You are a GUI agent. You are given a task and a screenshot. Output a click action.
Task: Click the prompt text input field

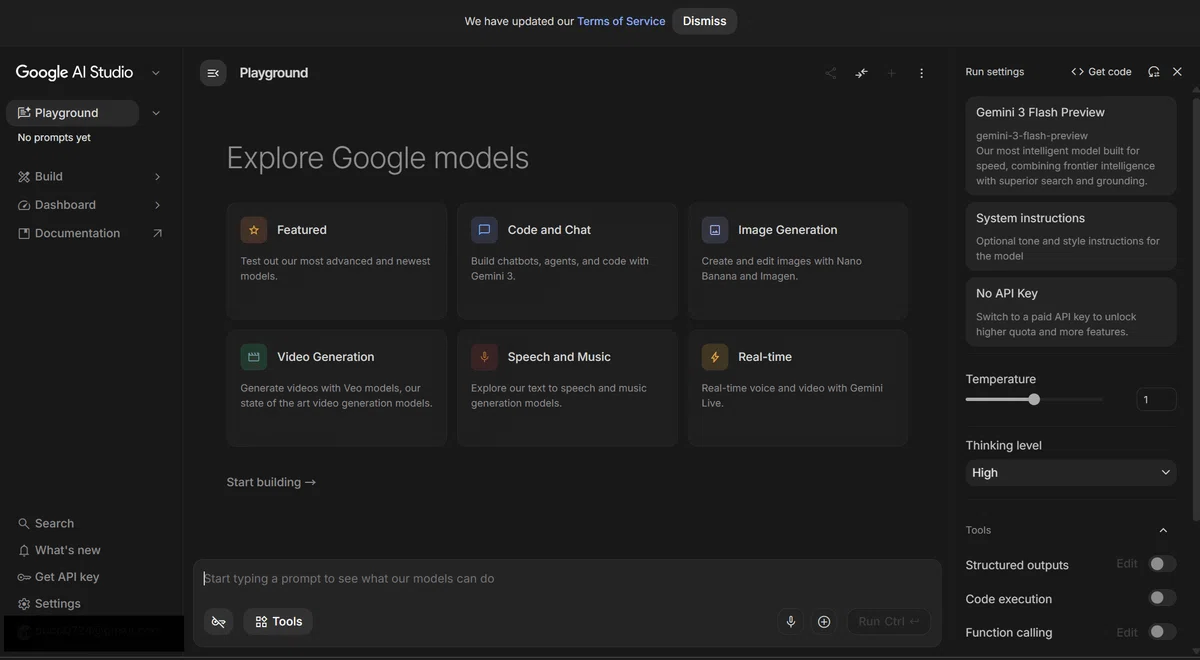click(567, 578)
